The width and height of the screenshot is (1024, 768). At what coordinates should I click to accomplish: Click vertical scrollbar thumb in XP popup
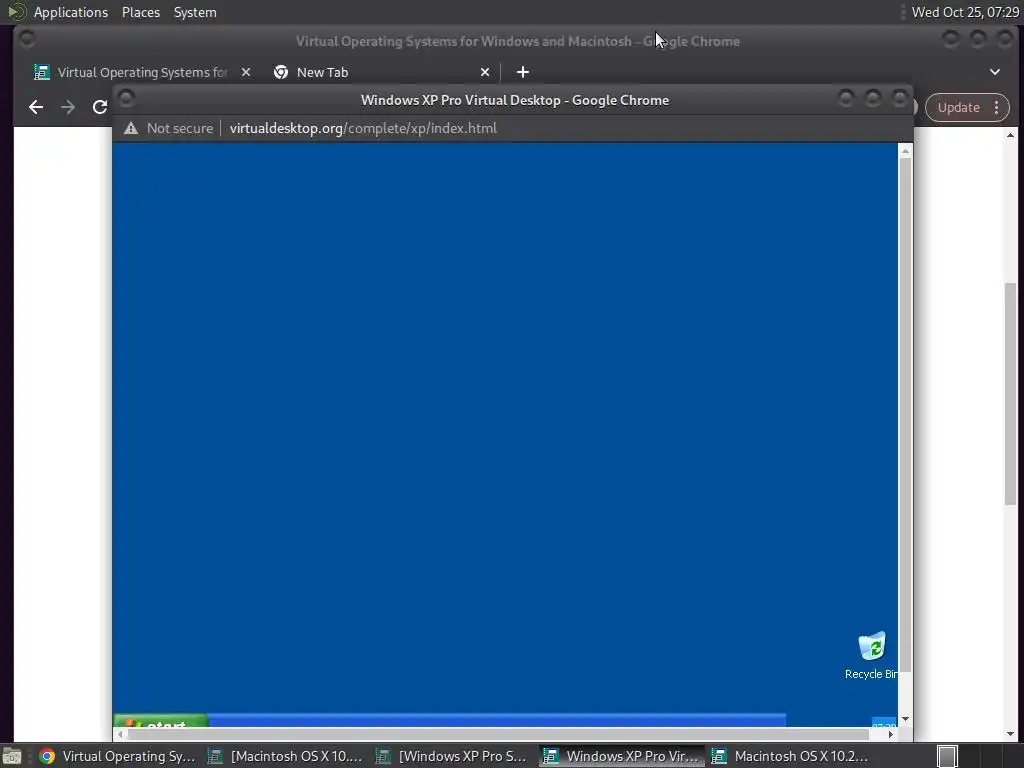905,415
